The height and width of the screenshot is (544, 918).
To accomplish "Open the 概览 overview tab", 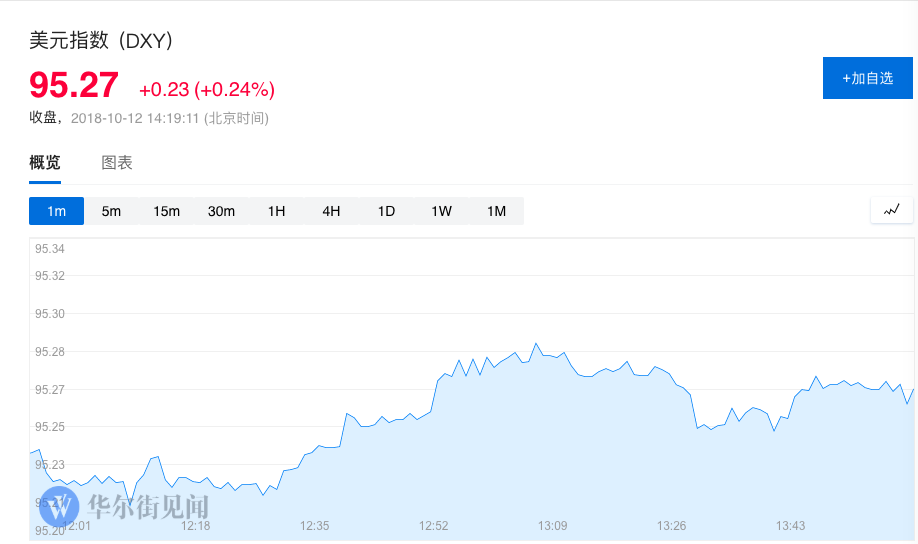I will [45, 163].
